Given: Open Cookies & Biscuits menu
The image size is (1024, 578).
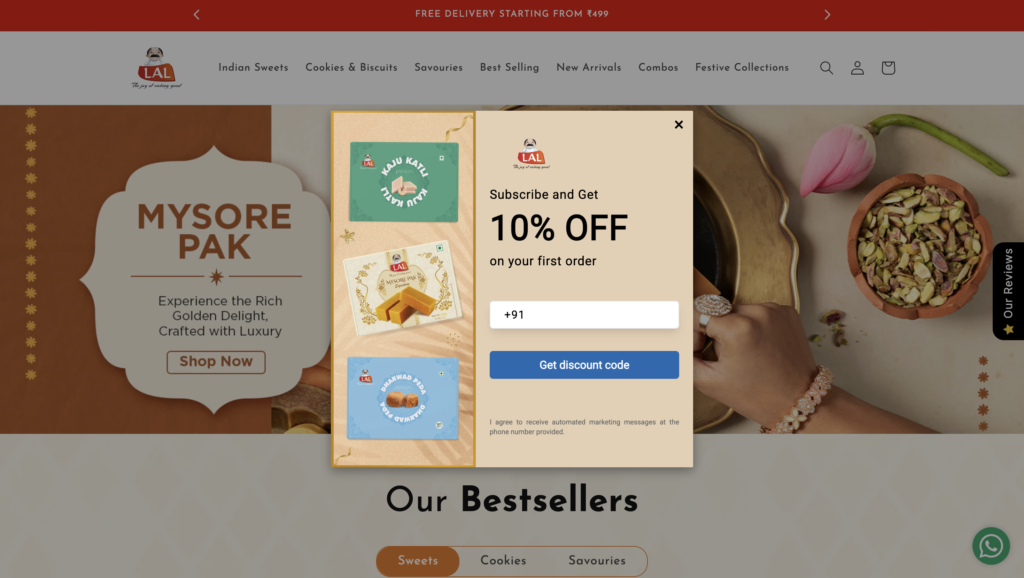Looking at the screenshot, I should [351, 68].
